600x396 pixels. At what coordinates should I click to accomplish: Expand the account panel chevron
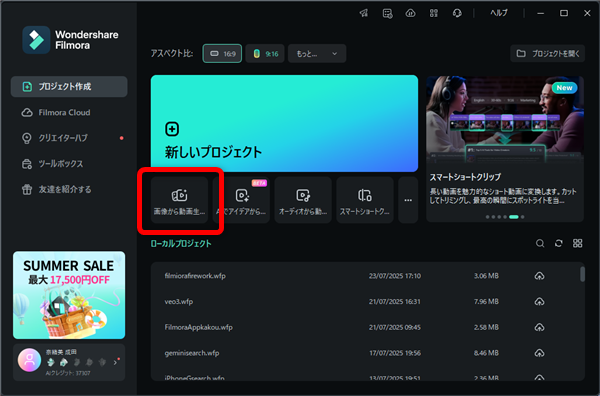pos(115,362)
